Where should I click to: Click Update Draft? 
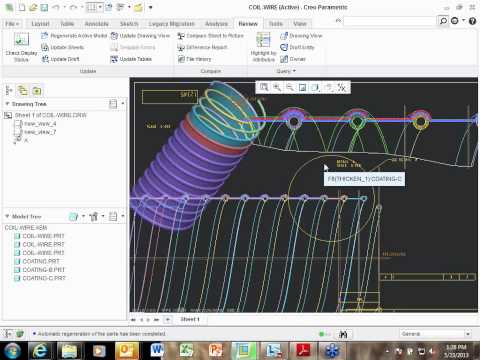60,59
